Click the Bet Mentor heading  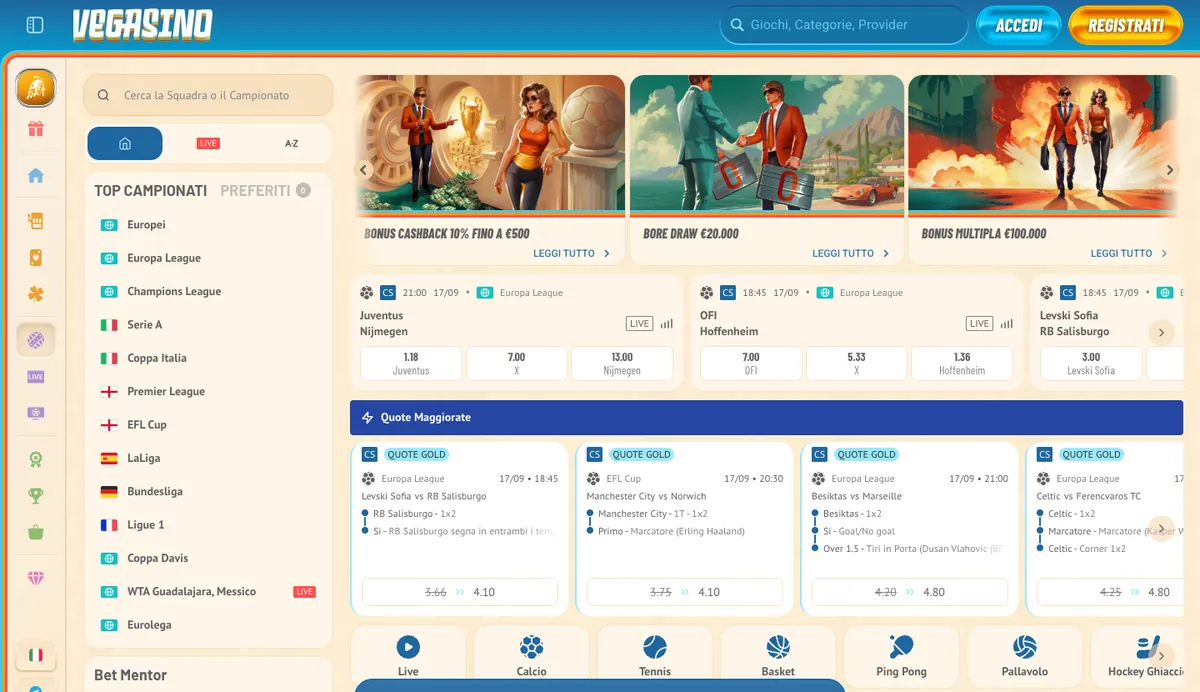coord(131,675)
